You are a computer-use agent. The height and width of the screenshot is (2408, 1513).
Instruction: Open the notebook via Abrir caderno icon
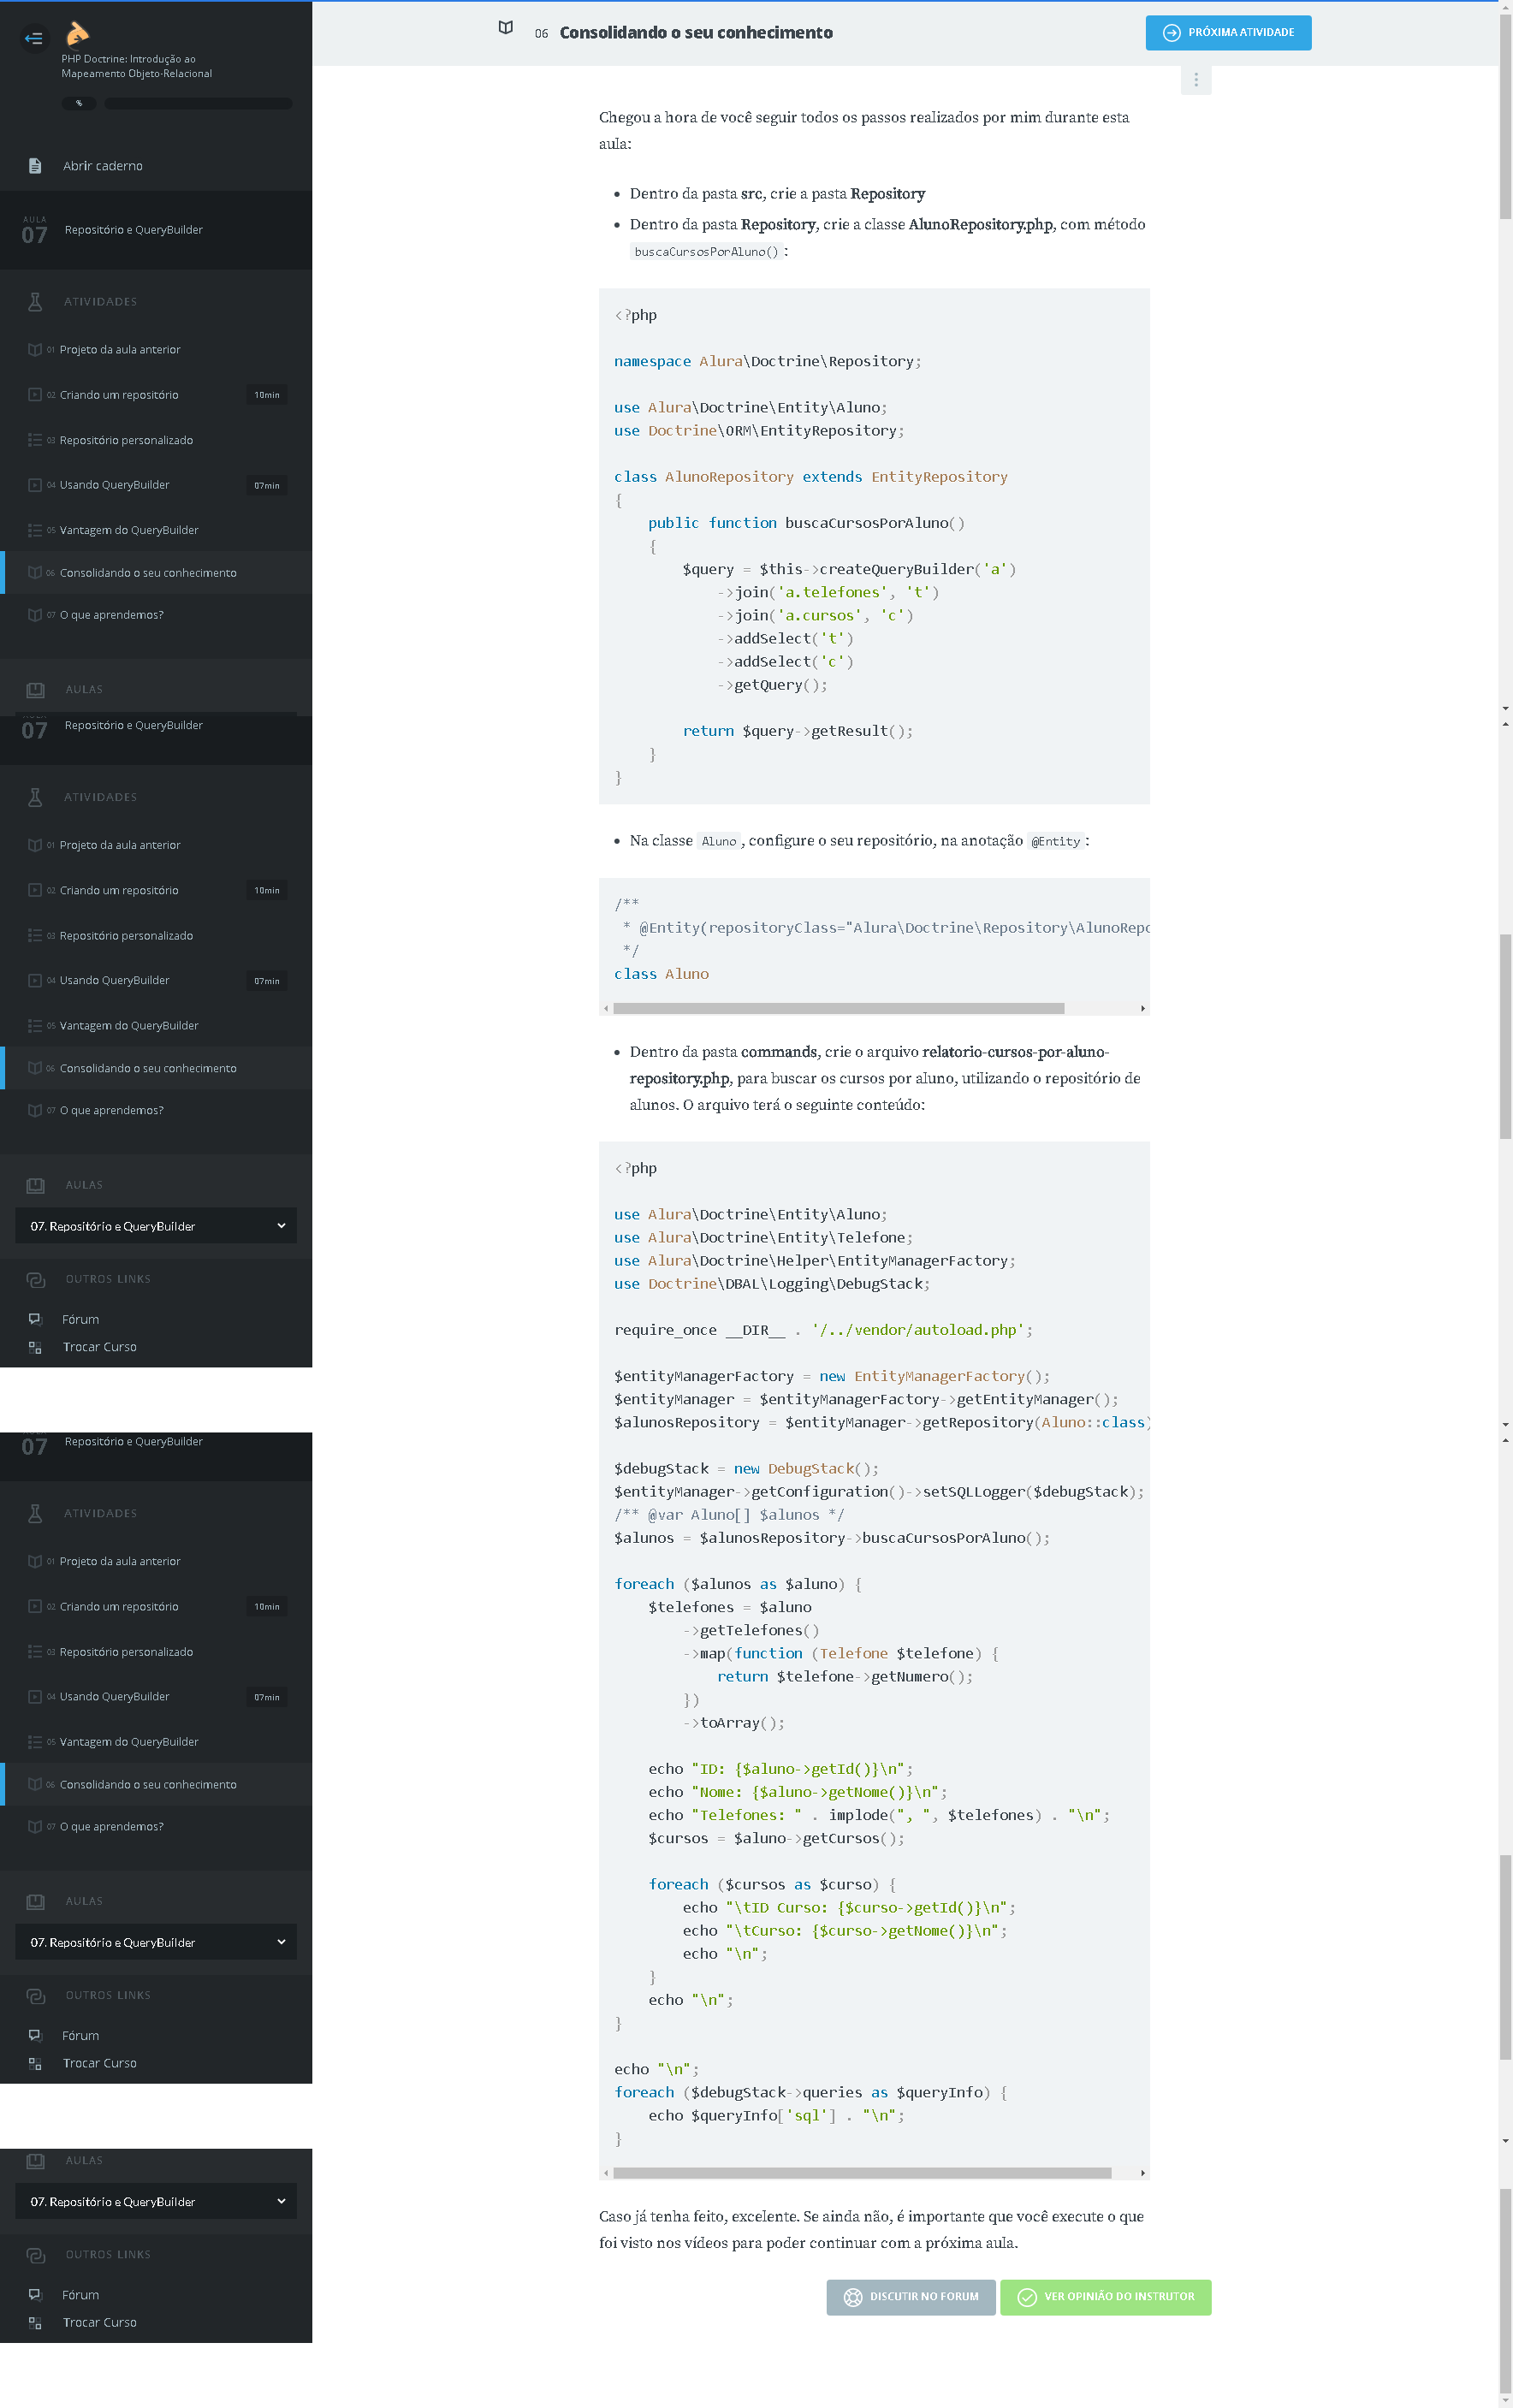tap(35, 166)
